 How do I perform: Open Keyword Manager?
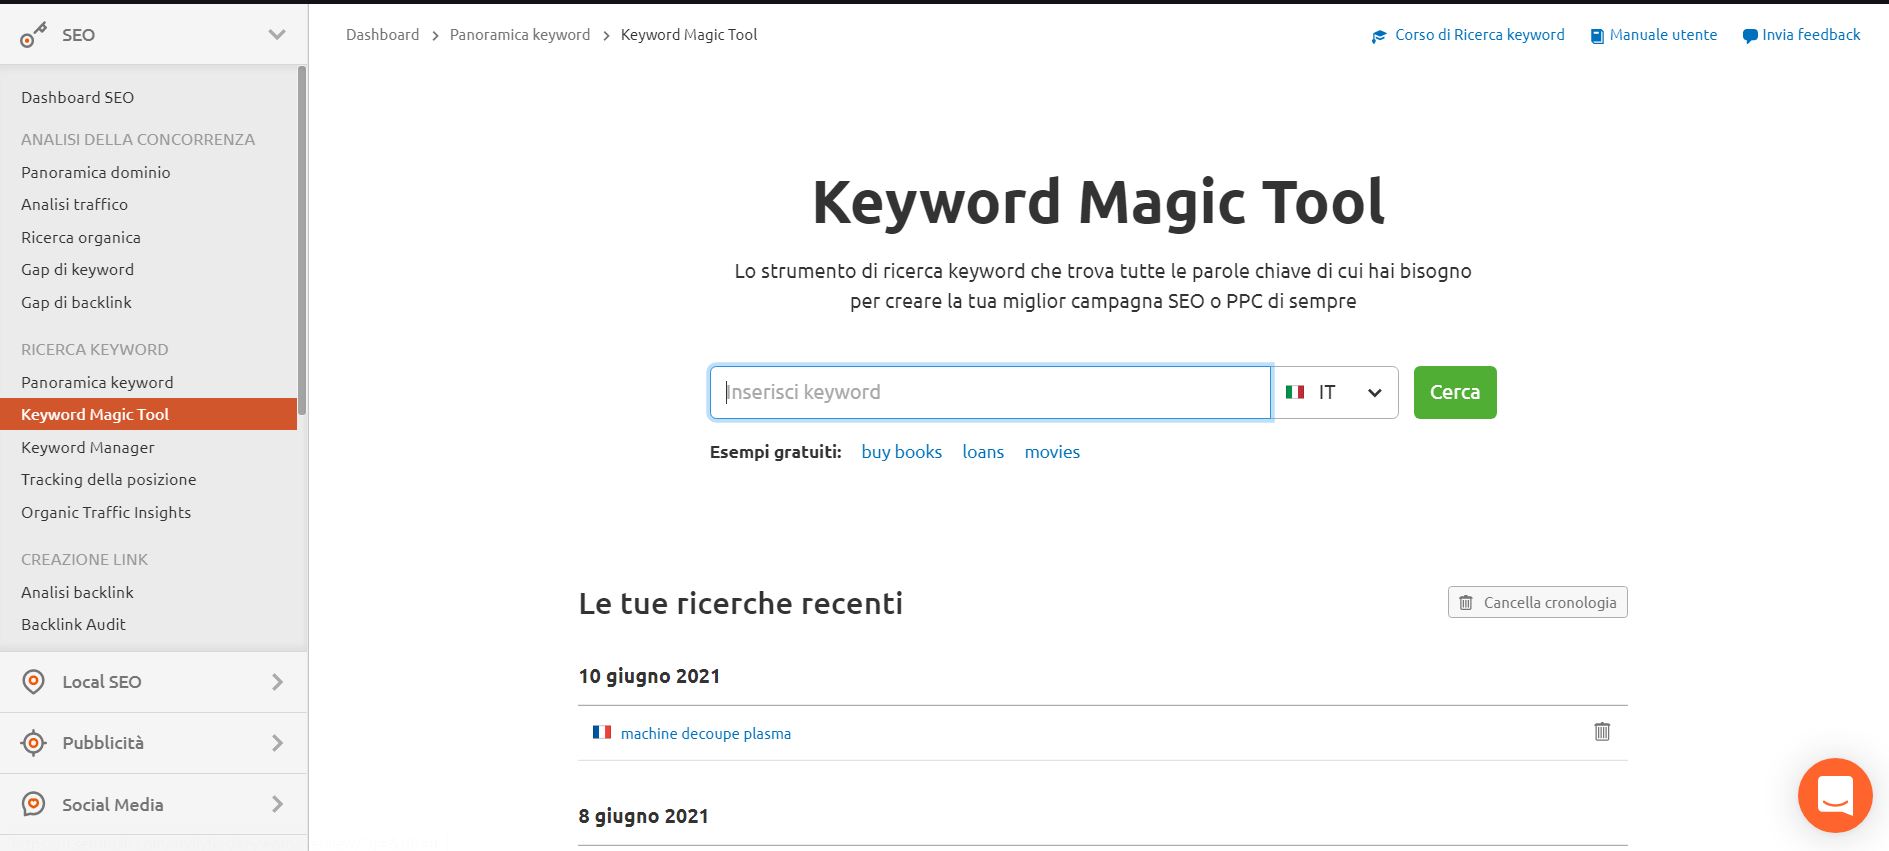coord(87,447)
